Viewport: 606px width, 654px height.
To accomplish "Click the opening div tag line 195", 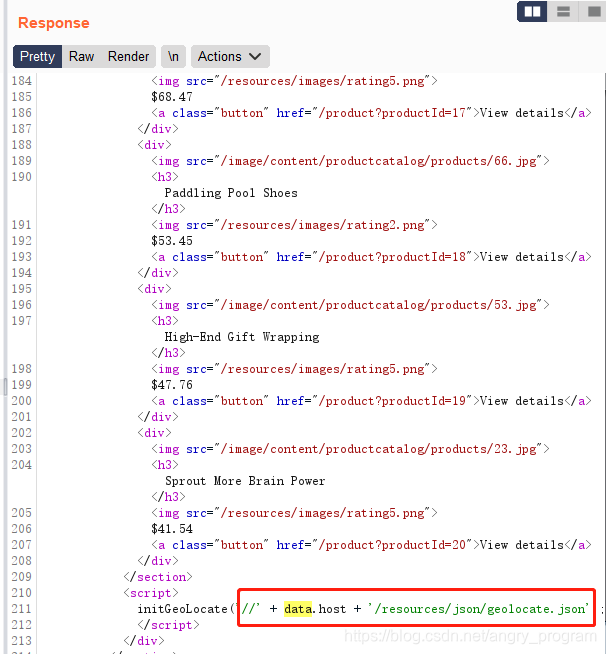I will [154, 289].
